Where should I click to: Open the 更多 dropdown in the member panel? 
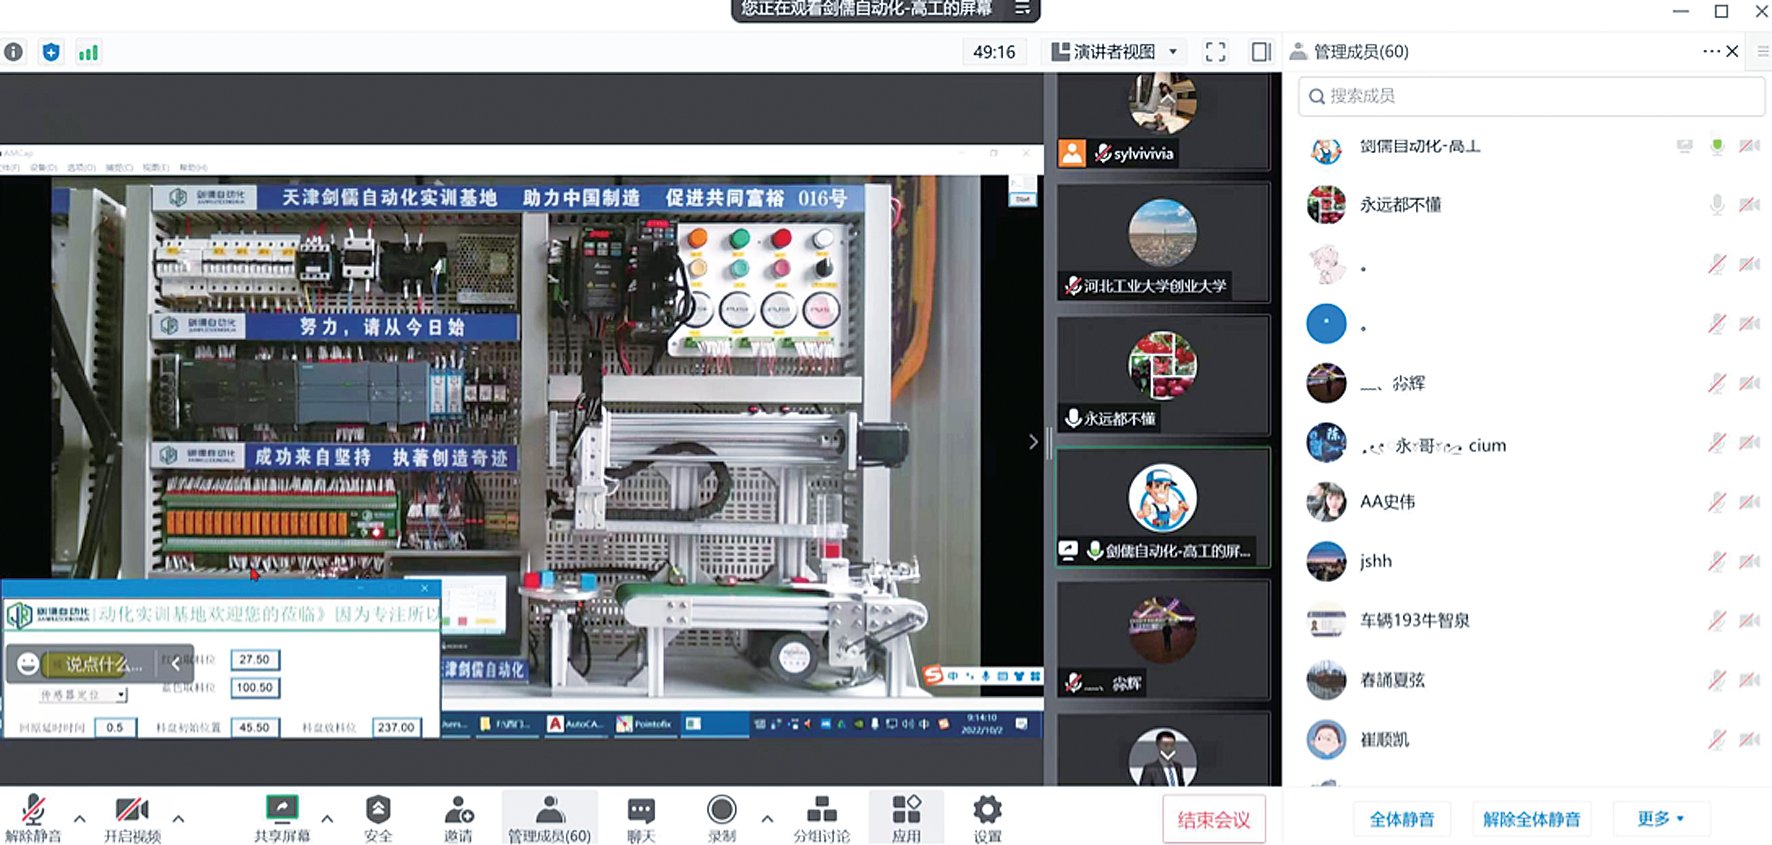click(x=1661, y=818)
